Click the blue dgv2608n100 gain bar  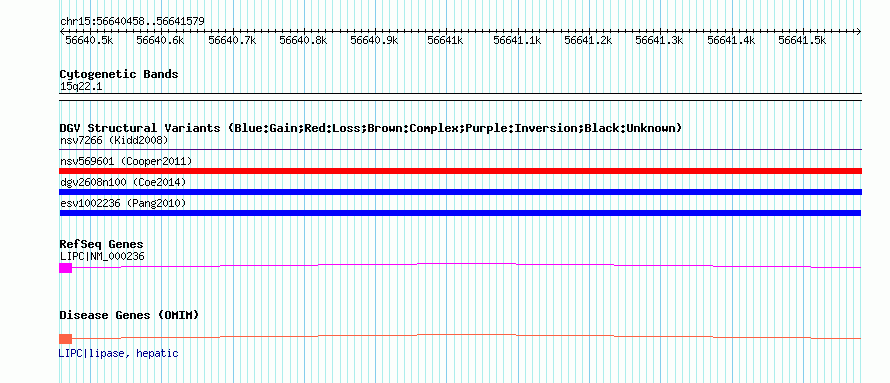pyautogui.click(x=460, y=192)
